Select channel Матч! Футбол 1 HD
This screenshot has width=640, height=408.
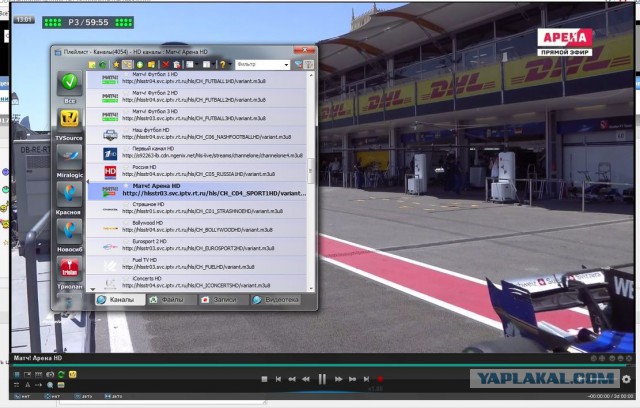[x=196, y=78]
